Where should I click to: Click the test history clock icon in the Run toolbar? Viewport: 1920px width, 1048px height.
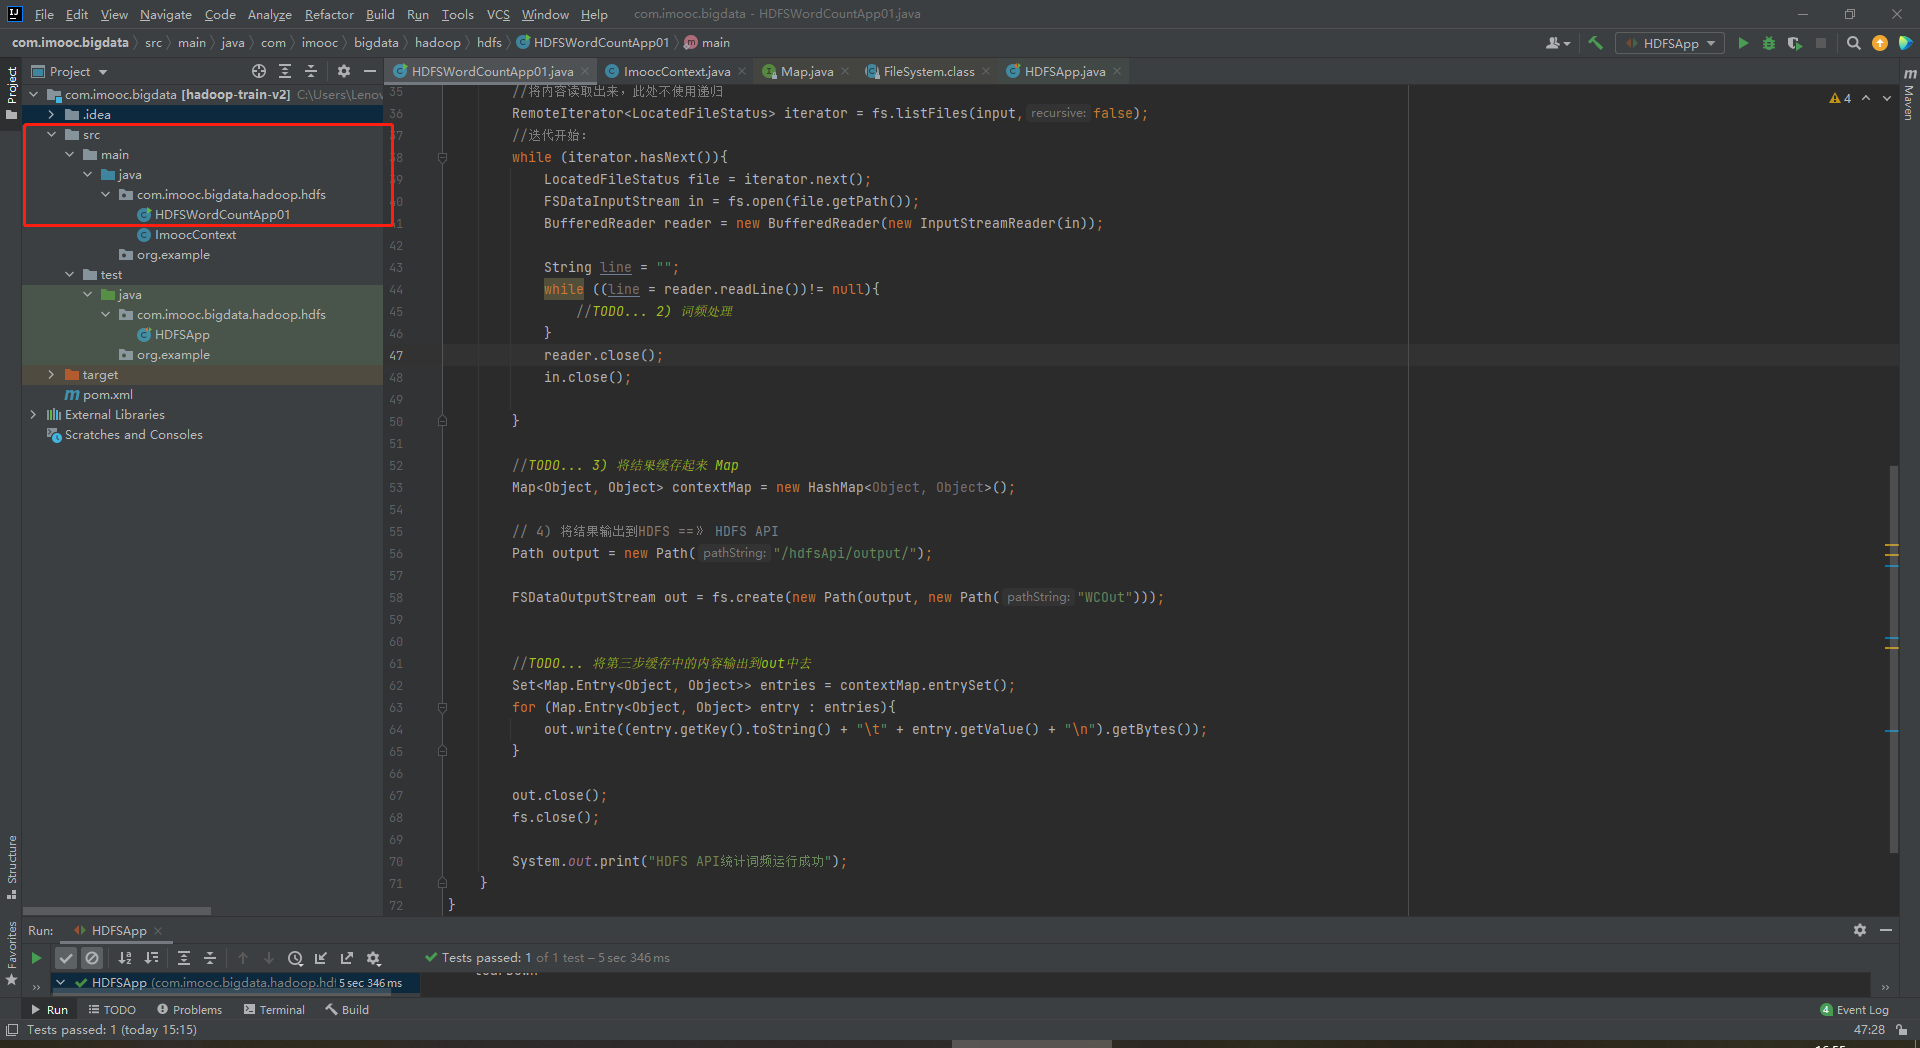point(295,958)
